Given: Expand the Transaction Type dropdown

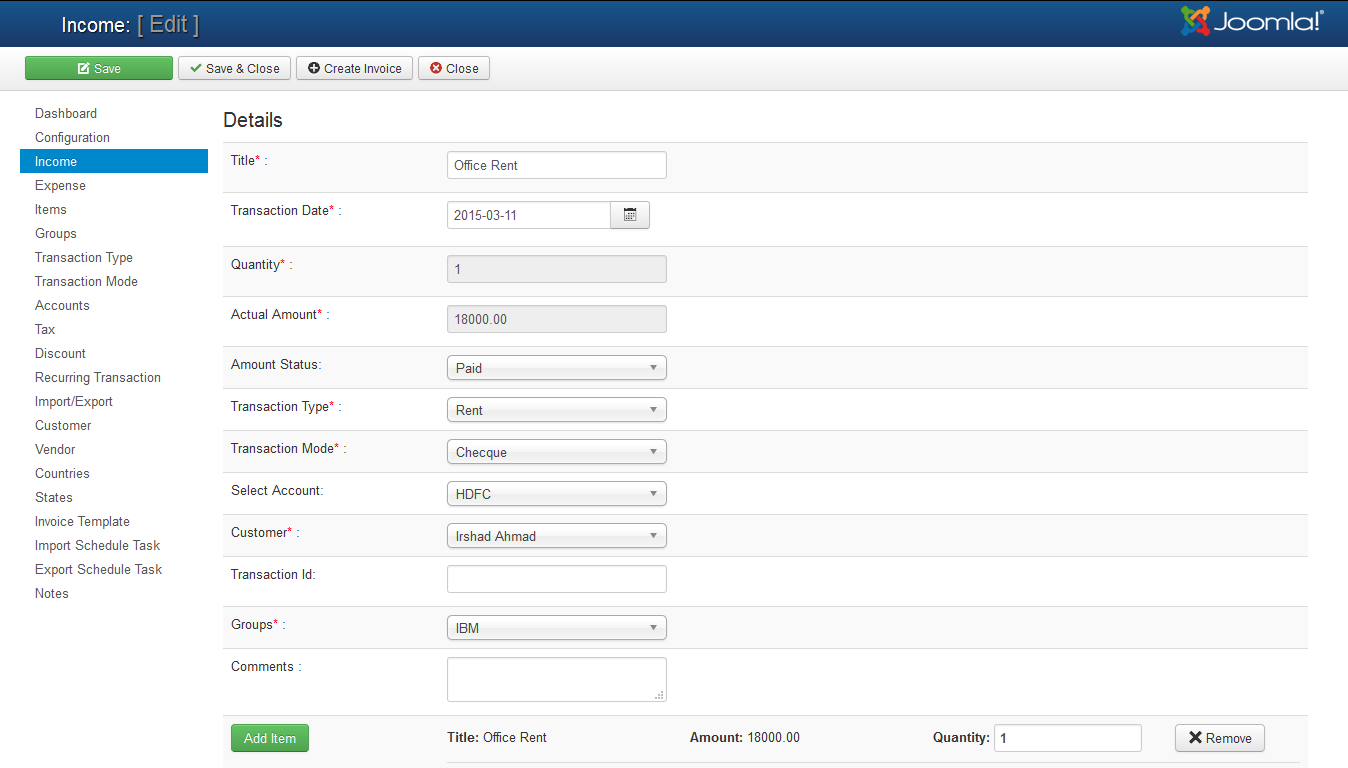Looking at the screenshot, I should (556, 410).
